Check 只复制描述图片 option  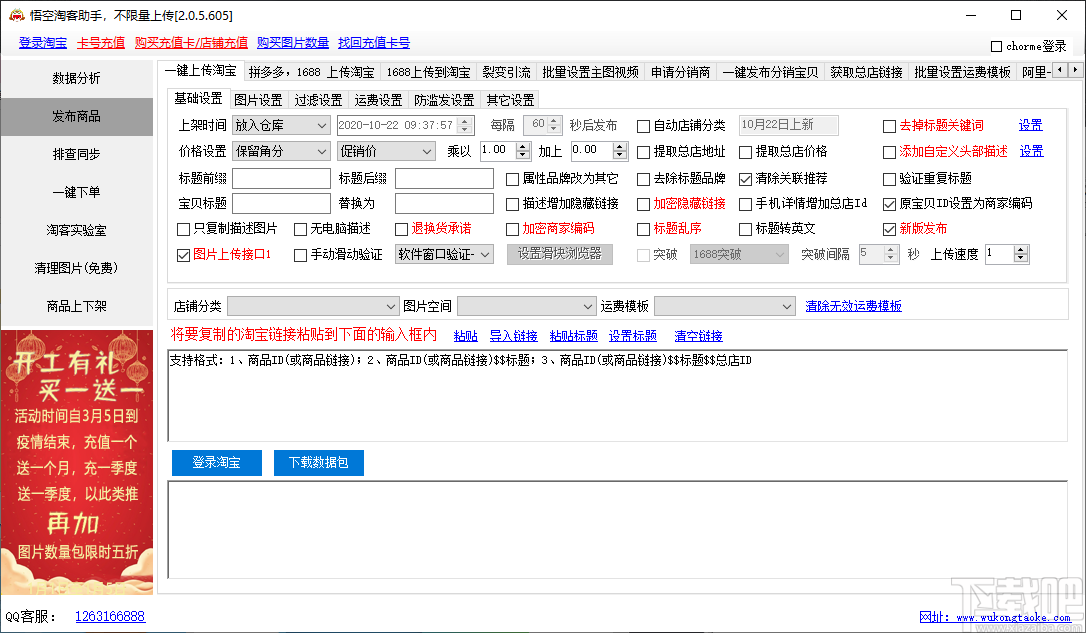click(x=184, y=229)
